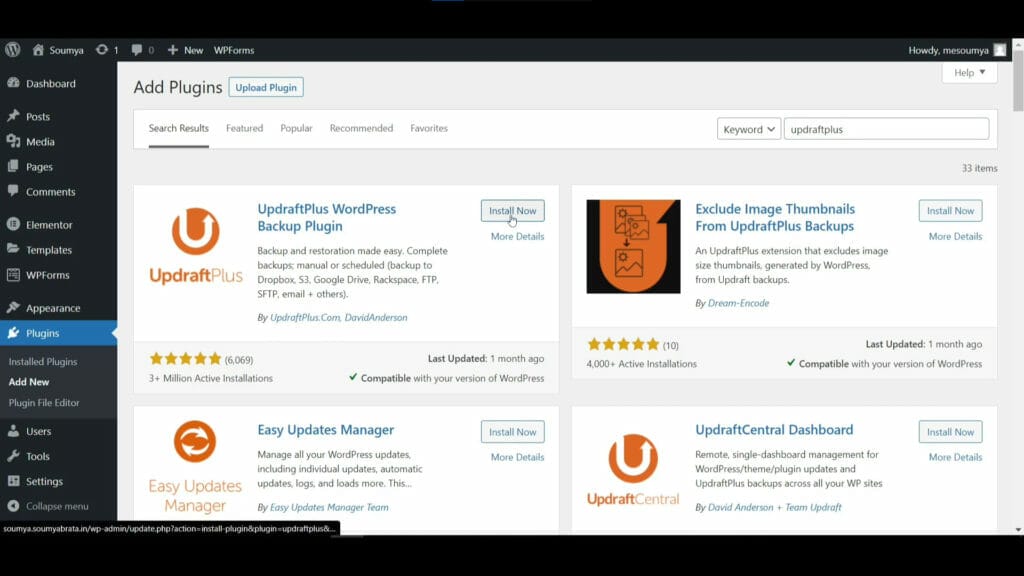This screenshot has height=576, width=1024.
Task: Click the Easy Updates Manager logo
Action: coord(195,467)
